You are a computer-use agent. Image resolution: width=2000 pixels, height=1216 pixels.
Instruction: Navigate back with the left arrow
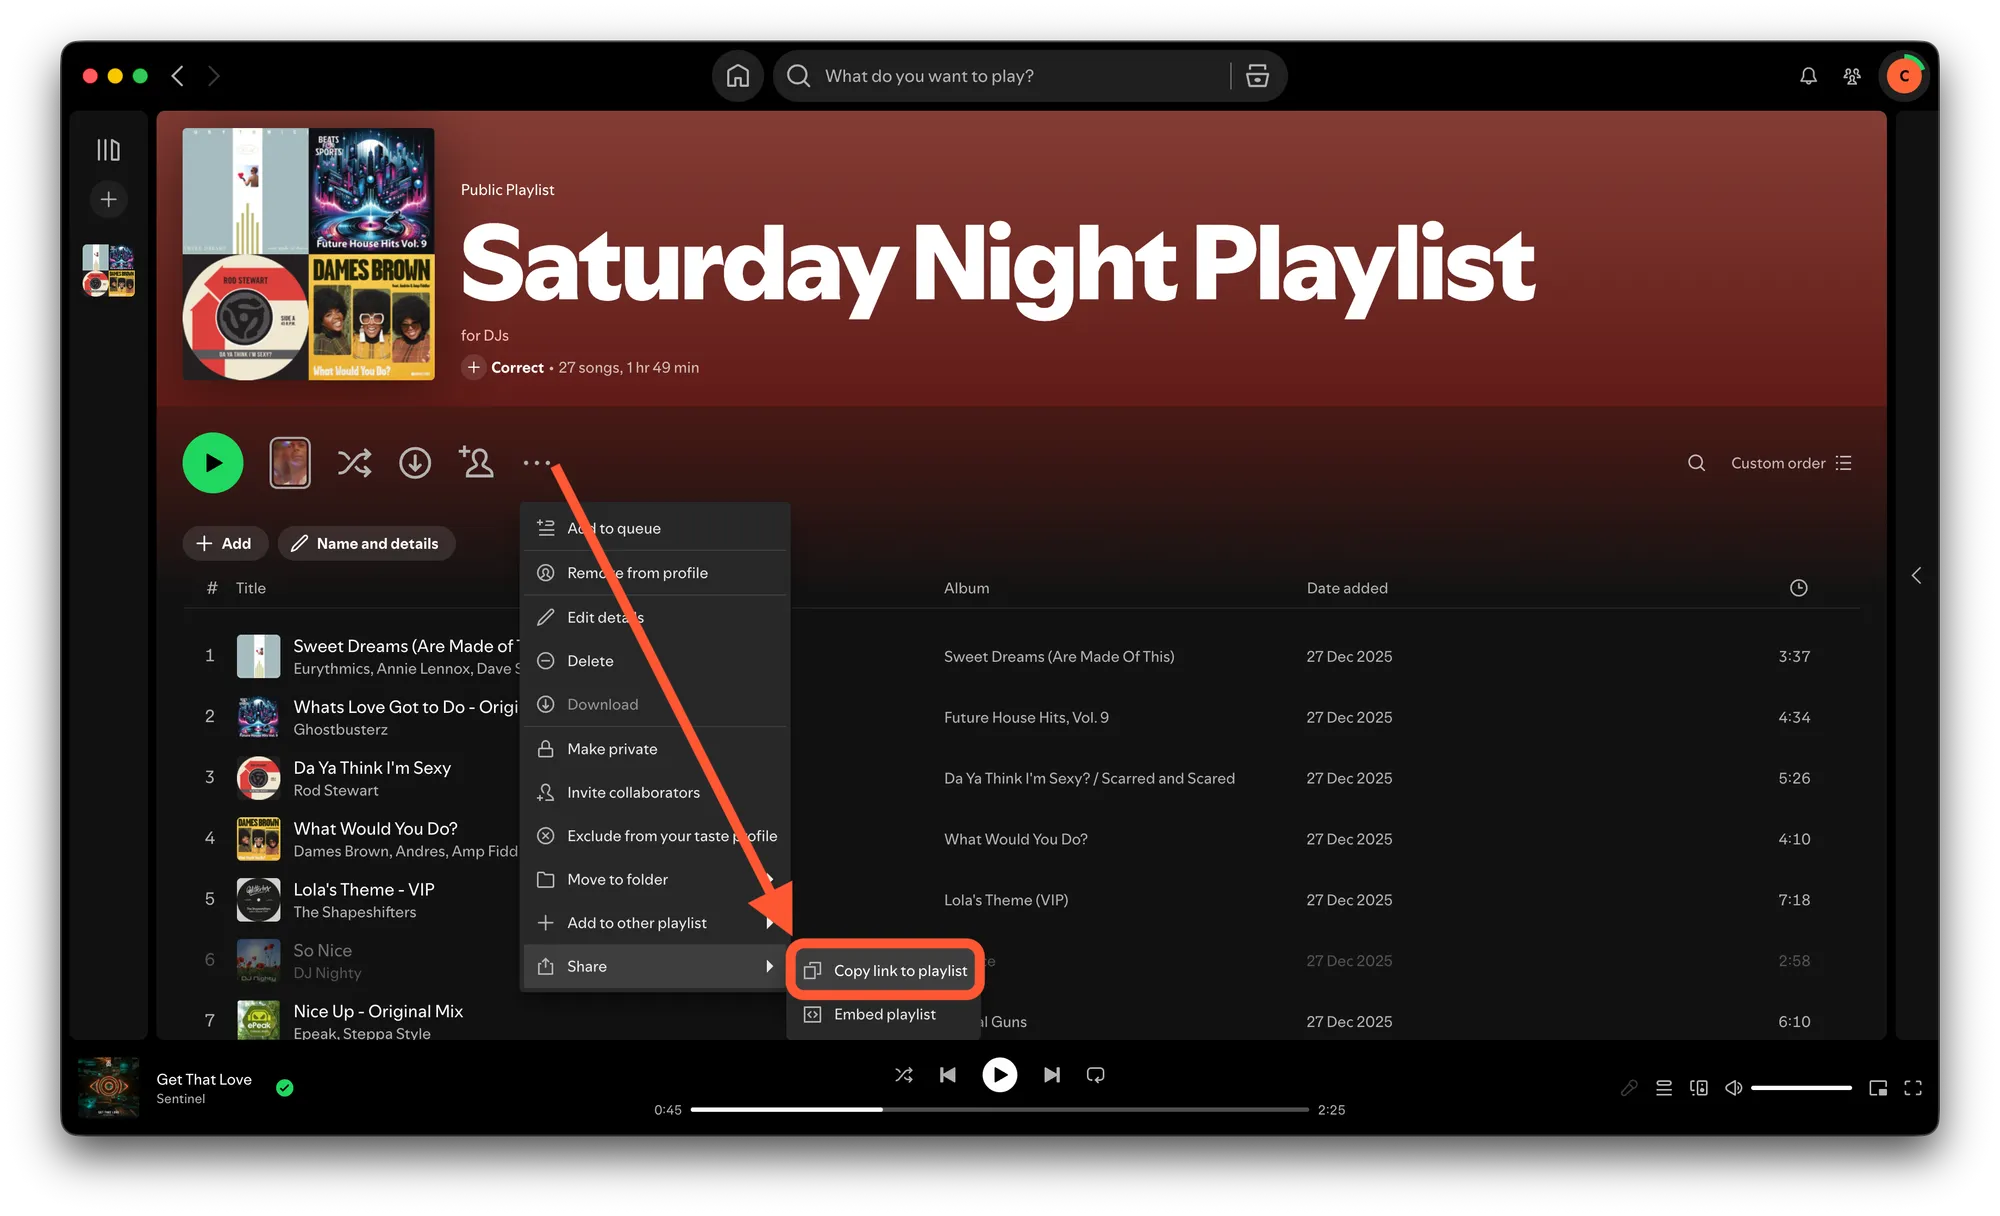pos(178,76)
